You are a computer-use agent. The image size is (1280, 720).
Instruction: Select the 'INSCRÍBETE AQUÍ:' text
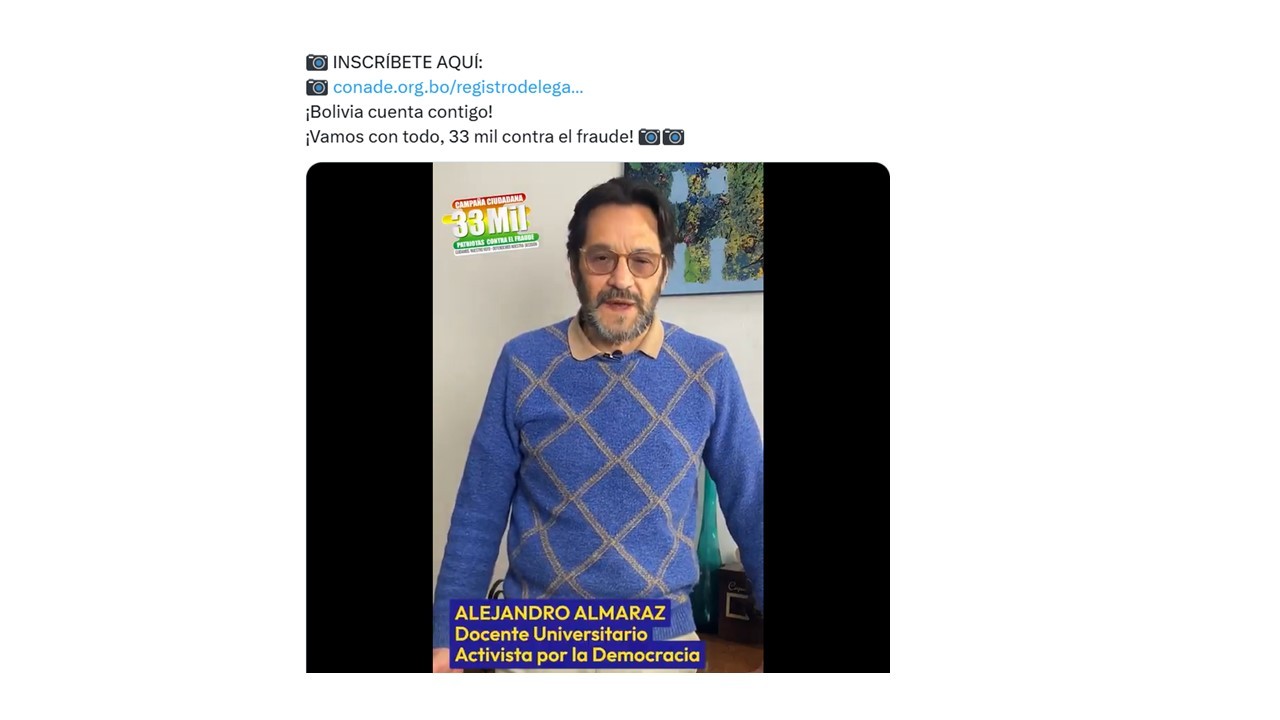pyautogui.click(x=407, y=62)
